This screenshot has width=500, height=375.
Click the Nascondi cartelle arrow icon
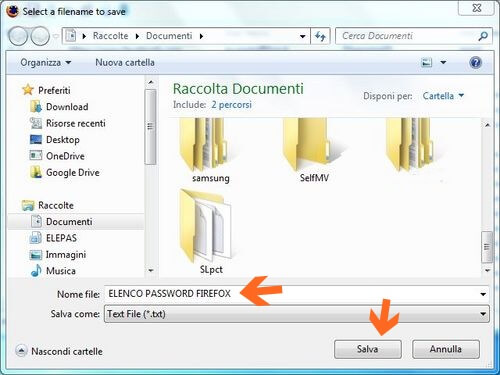click(21, 351)
